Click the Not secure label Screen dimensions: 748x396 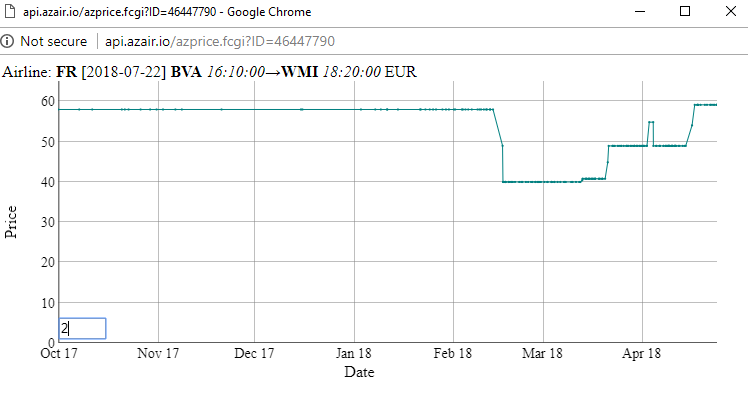[x=53, y=42]
